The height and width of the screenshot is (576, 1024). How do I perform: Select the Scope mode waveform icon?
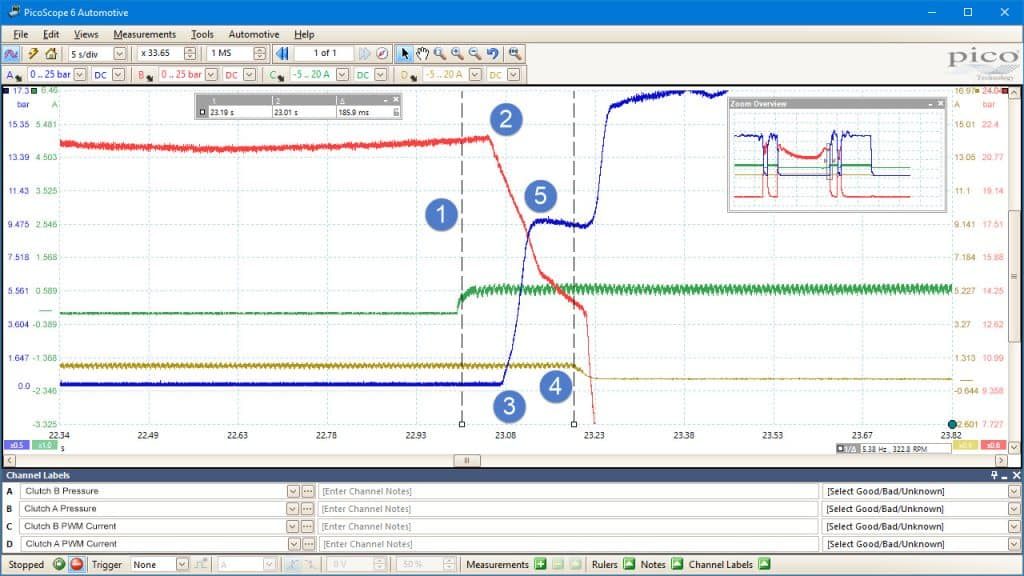pos(11,54)
